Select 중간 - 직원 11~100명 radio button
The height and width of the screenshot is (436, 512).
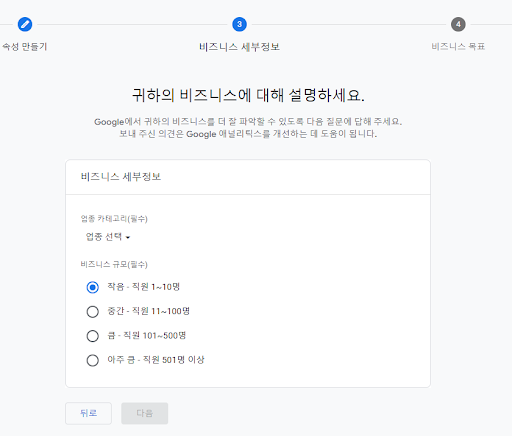(93, 312)
